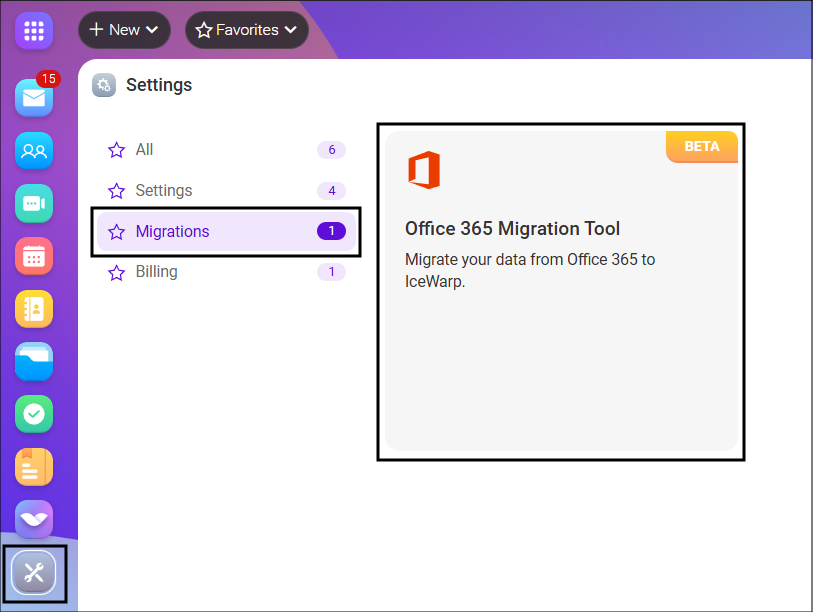813x612 pixels.
Task: Open the Office 365 Migration Tool card
Action: pyautogui.click(x=560, y=290)
